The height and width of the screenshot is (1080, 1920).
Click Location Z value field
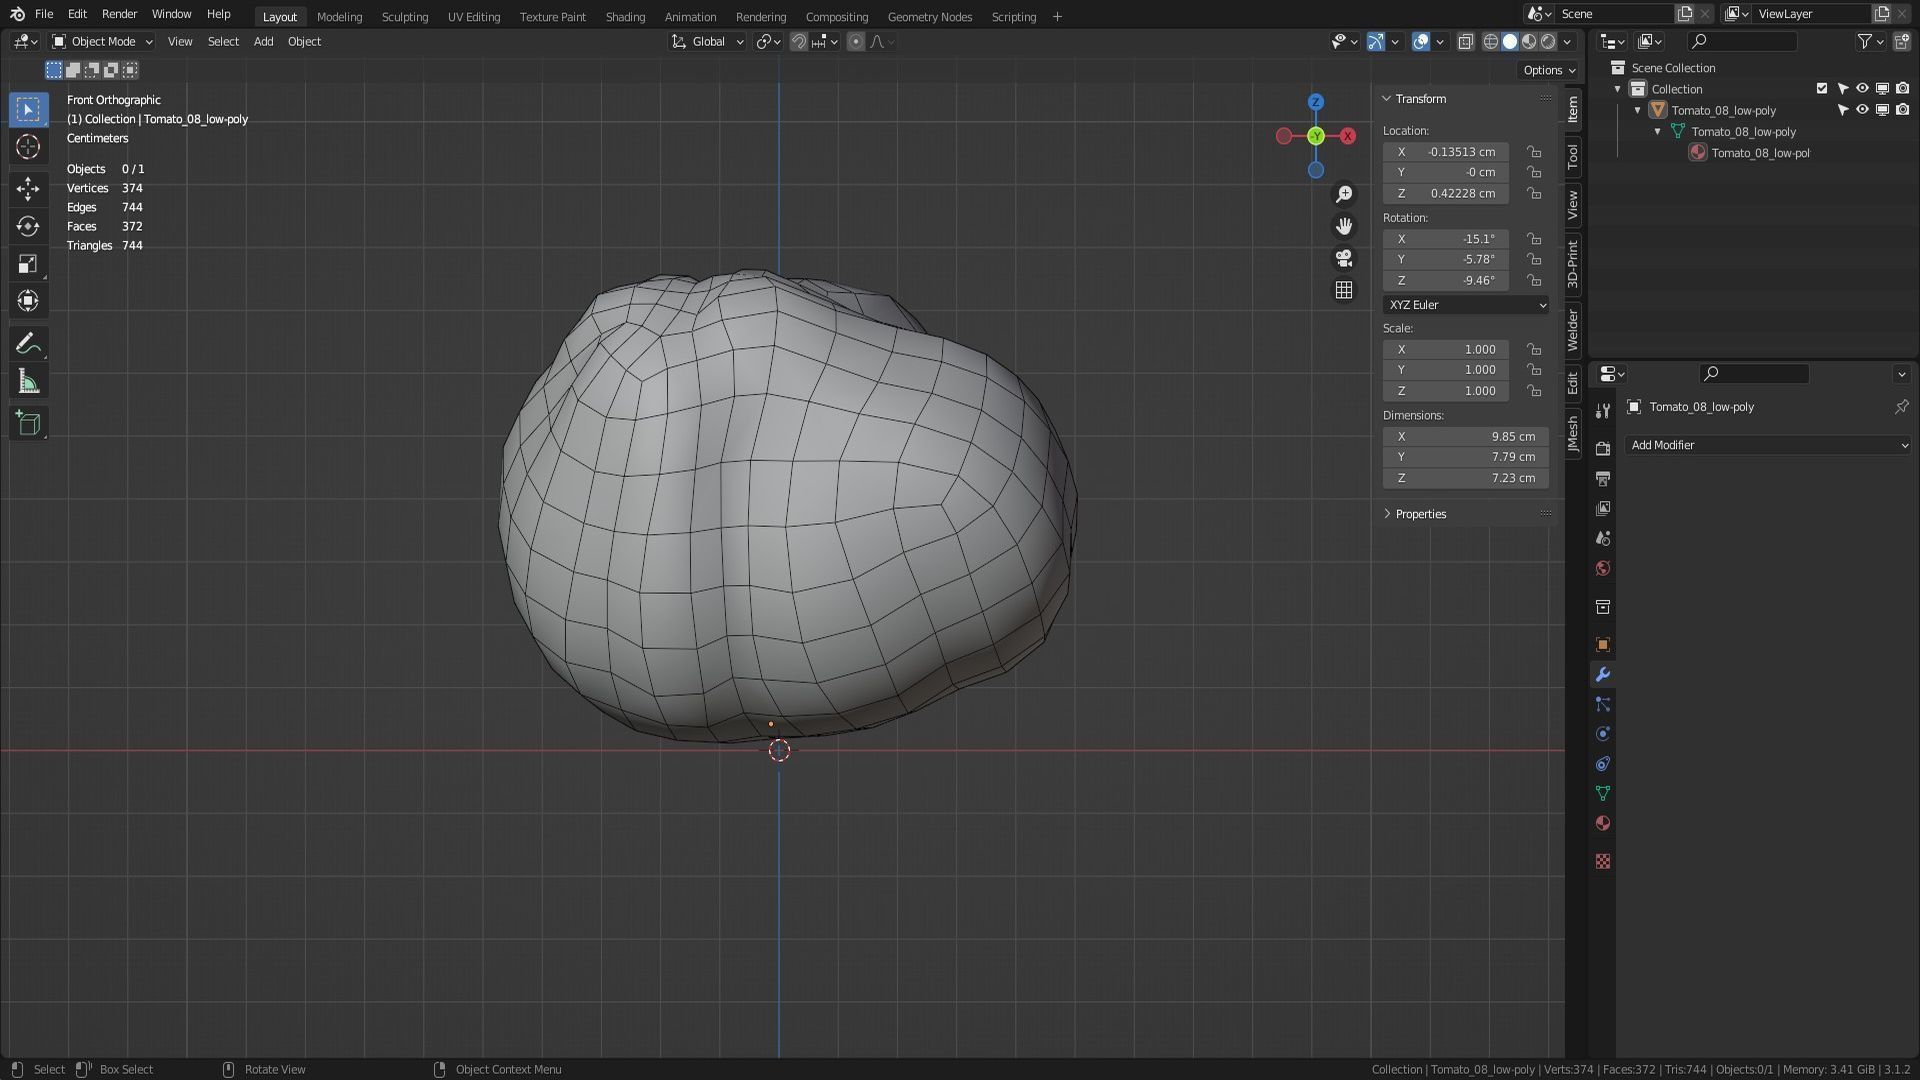[1446, 194]
